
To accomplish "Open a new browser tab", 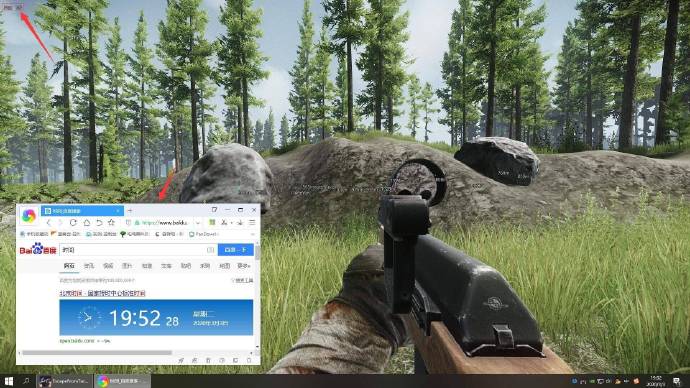I will tap(130, 211).
